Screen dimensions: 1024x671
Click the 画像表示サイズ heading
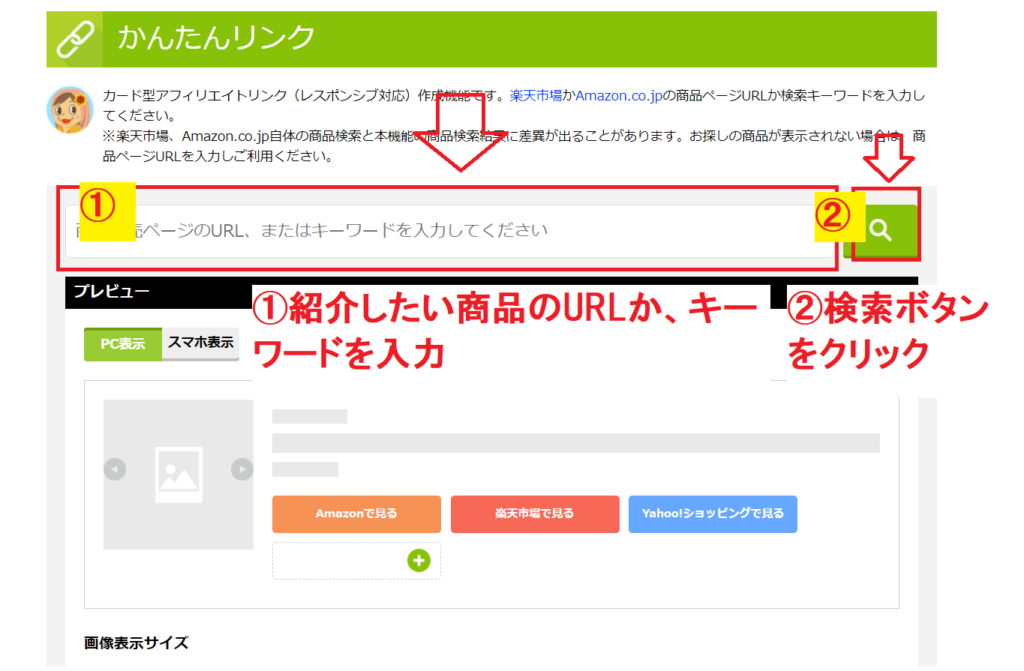(136, 642)
